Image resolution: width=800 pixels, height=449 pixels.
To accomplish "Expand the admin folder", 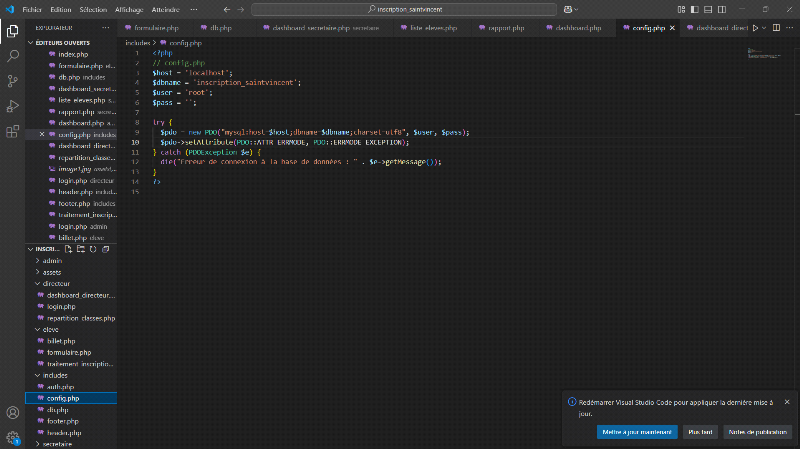I will pos(52,260).
